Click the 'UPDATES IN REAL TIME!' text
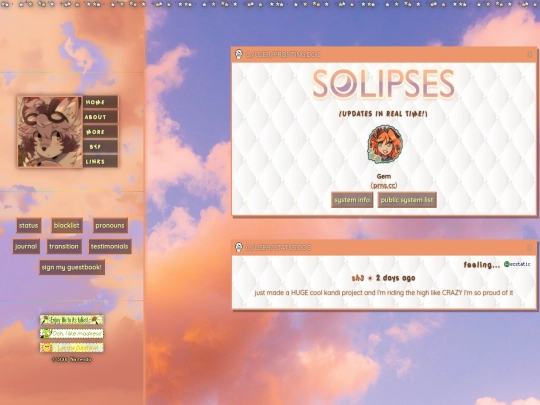 pyautogui.click(x=383, y=114)
